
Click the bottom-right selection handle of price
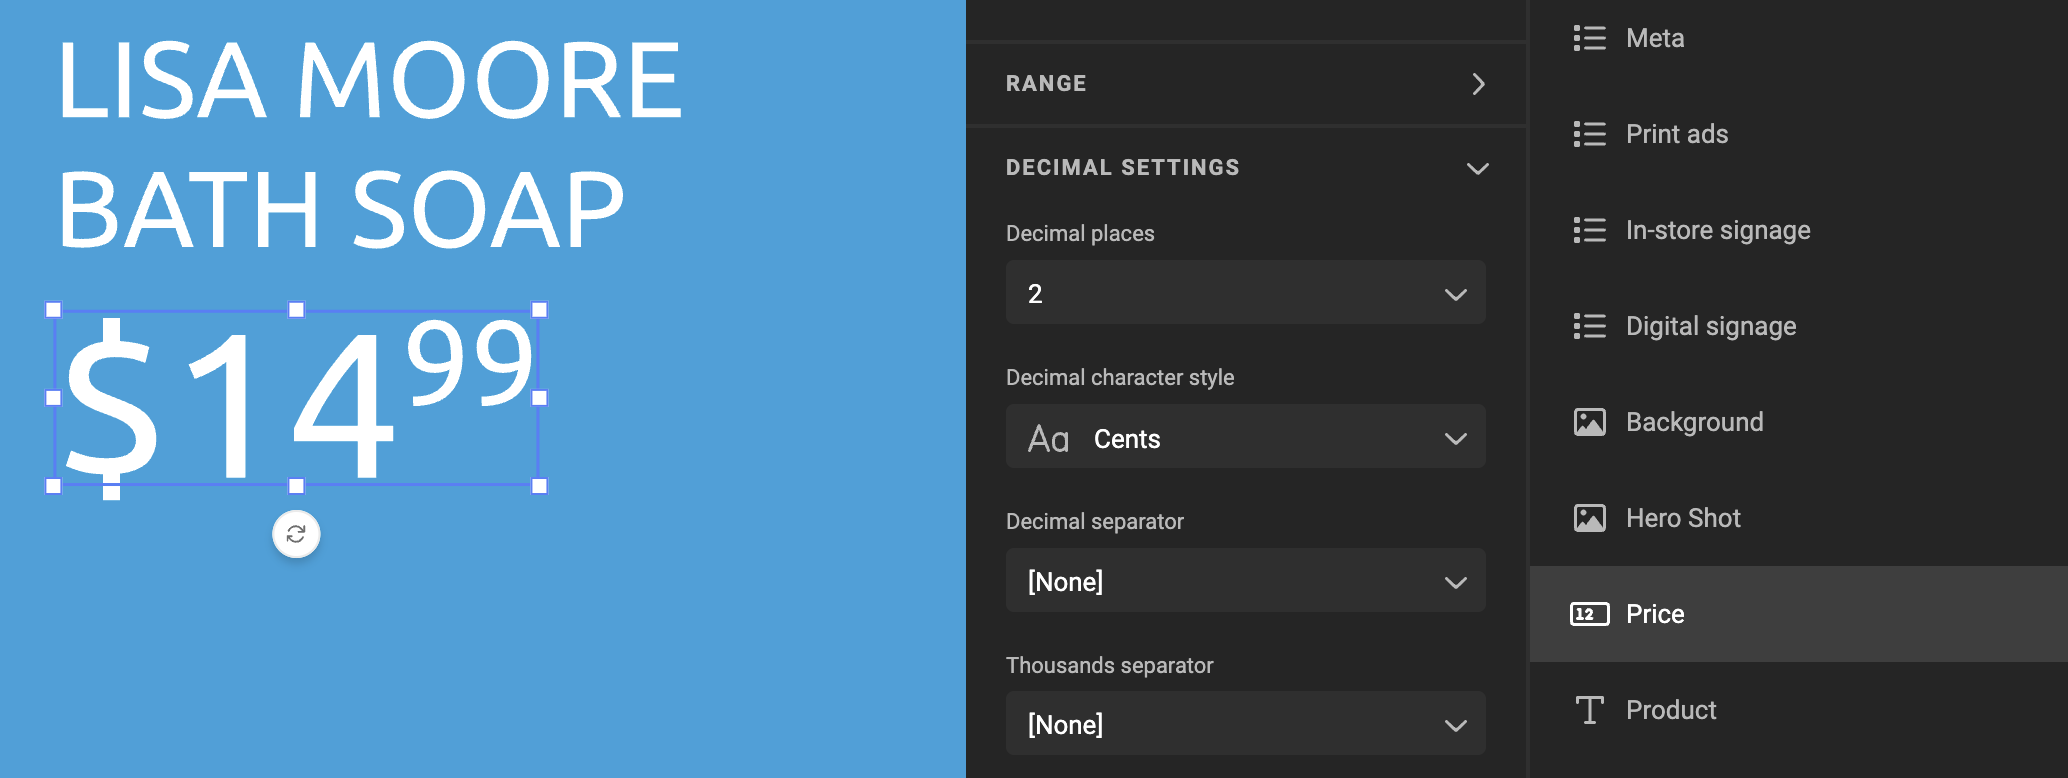pos(539,486)
